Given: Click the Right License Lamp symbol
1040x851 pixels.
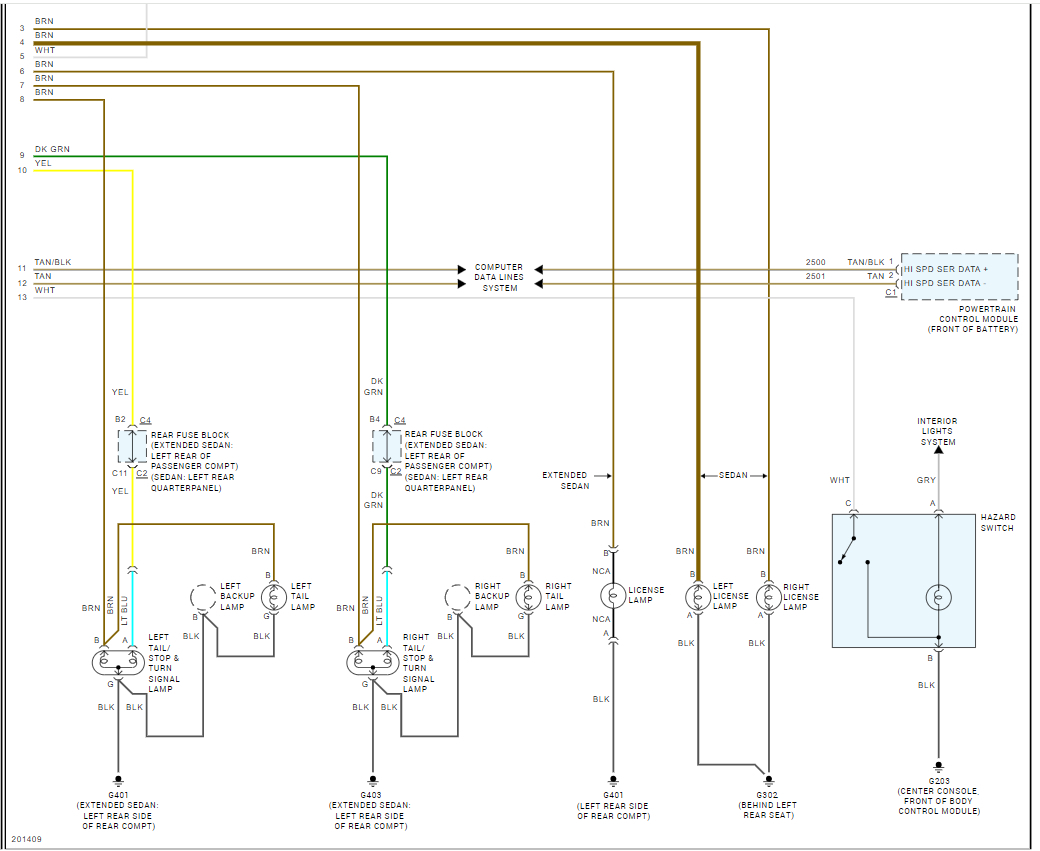Looking at the screenshot, I should pos(769,596).
